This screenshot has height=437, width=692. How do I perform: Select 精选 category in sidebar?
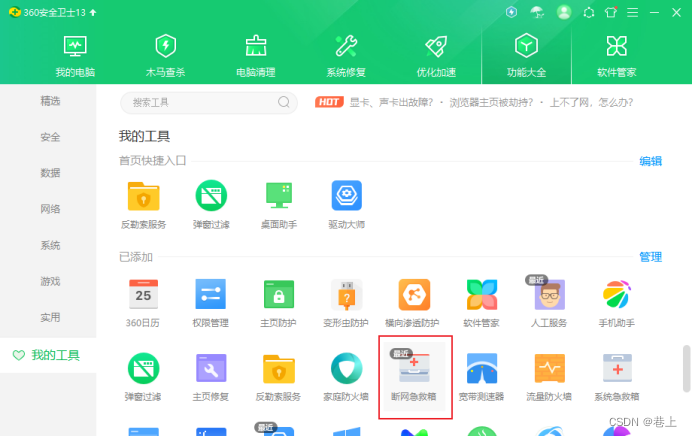(x=50, y=101)
